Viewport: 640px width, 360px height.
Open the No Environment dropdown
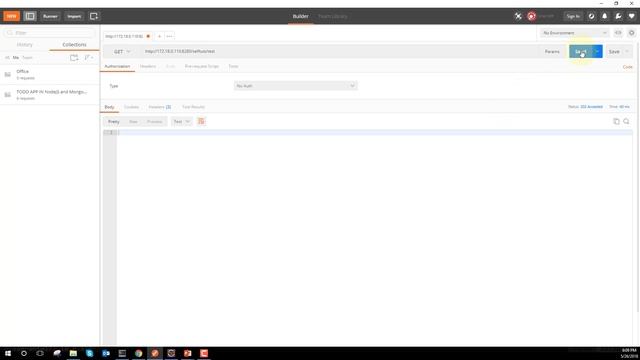pos(575,33)
